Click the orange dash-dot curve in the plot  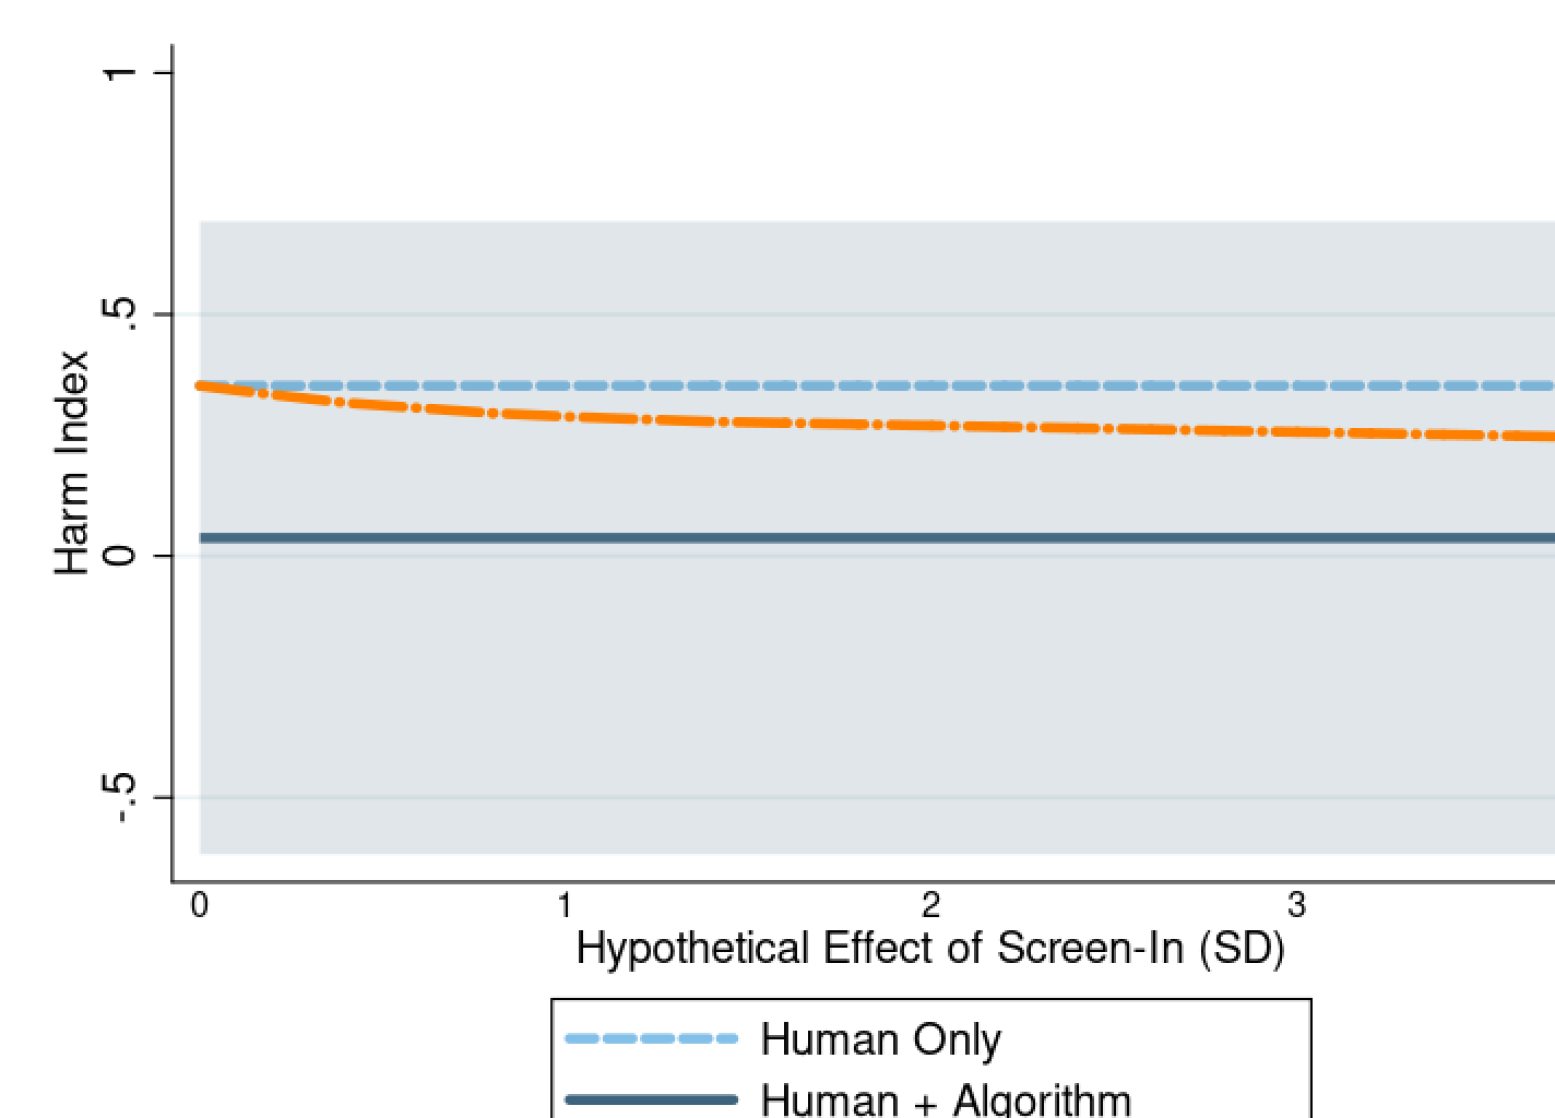click(x=900, y=425)
